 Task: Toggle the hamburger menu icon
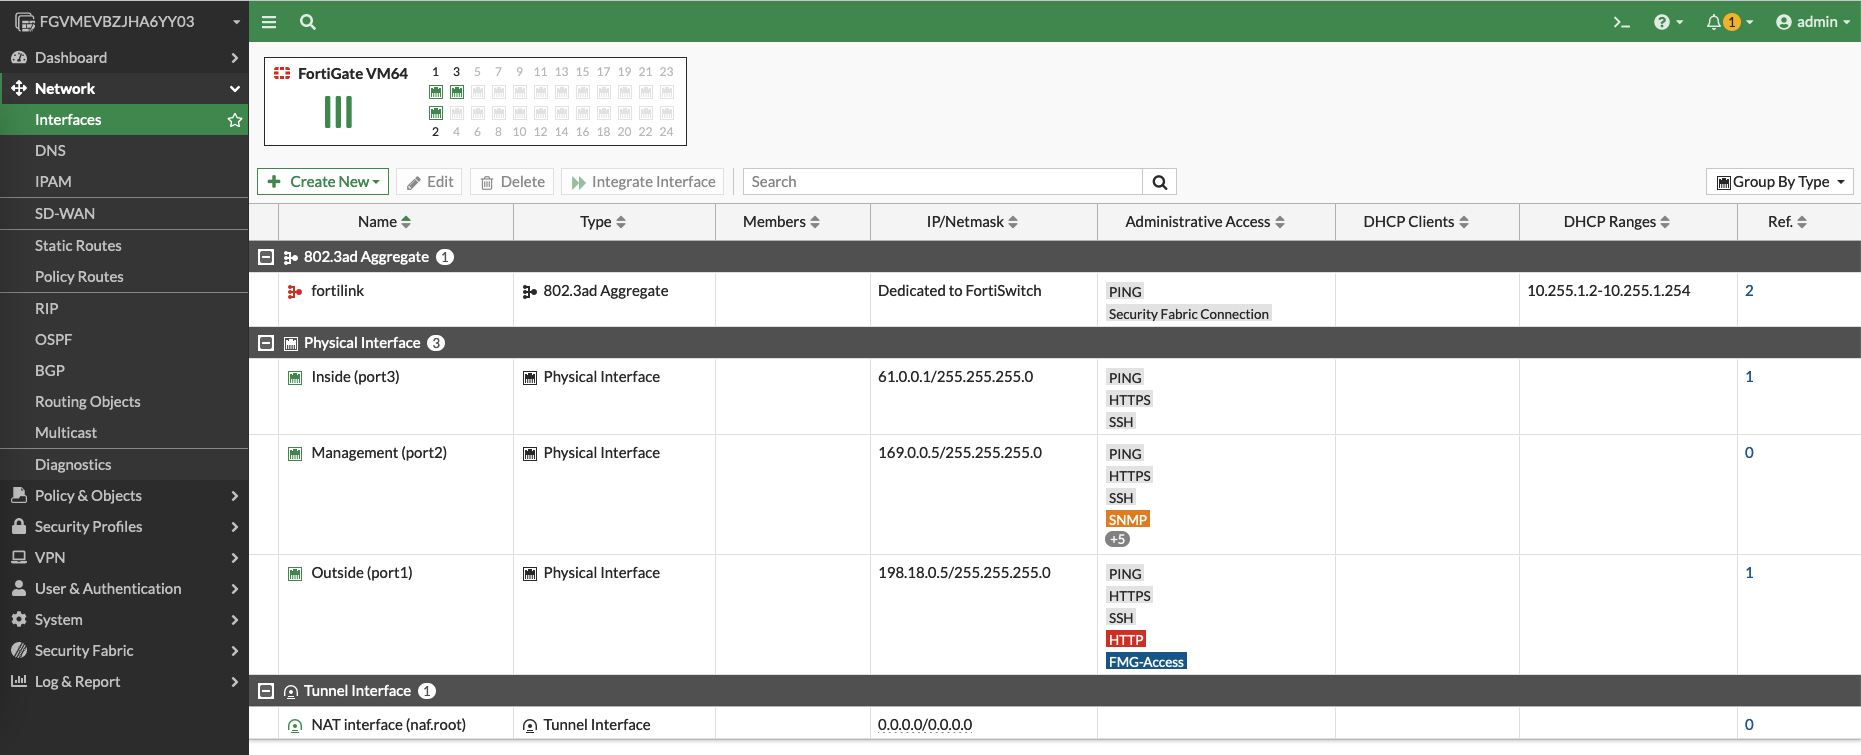point(269,22)
